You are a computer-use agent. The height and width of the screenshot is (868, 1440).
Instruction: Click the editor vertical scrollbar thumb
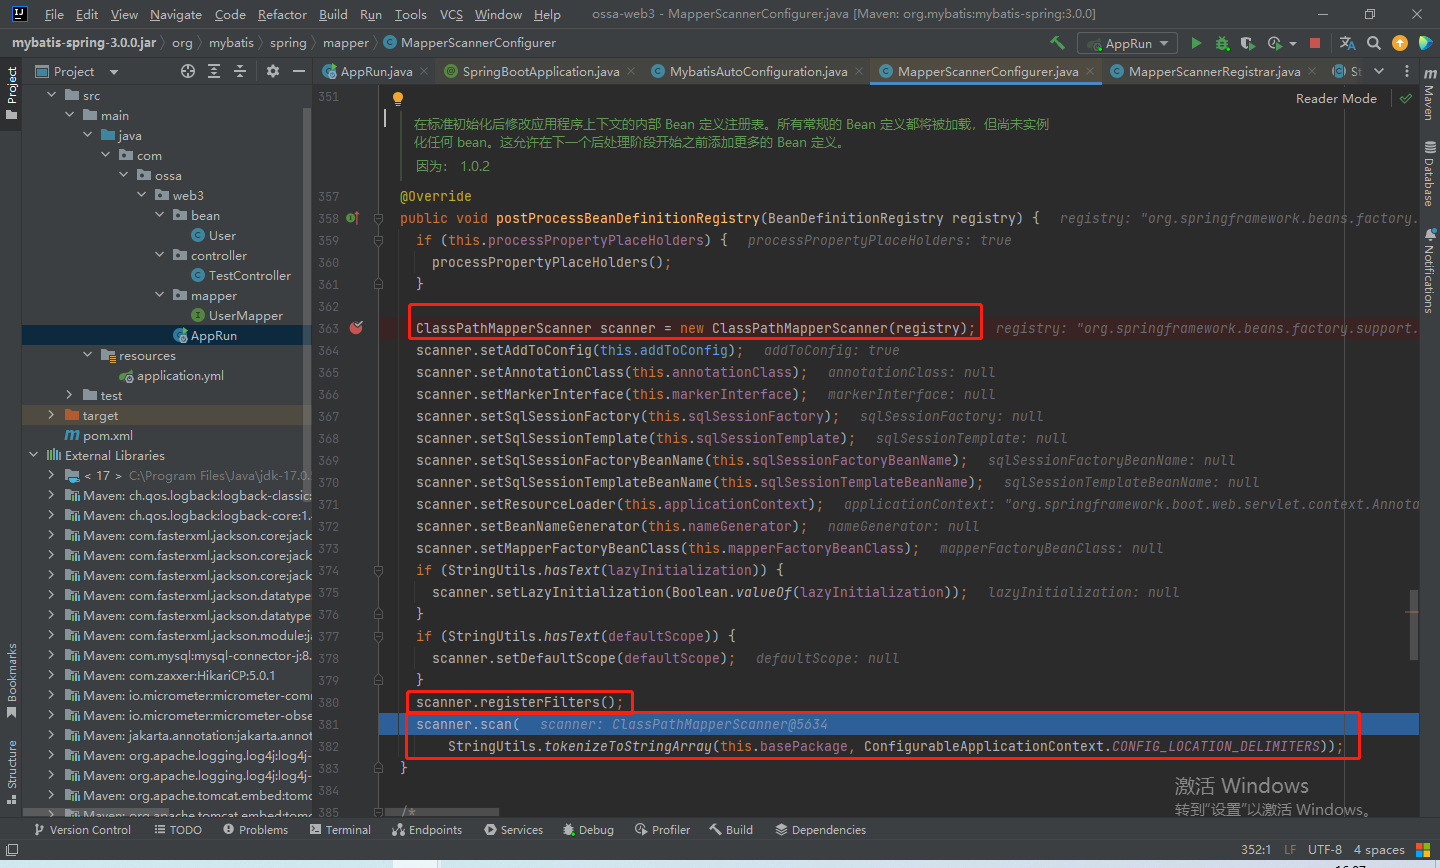click(1413, 624)
